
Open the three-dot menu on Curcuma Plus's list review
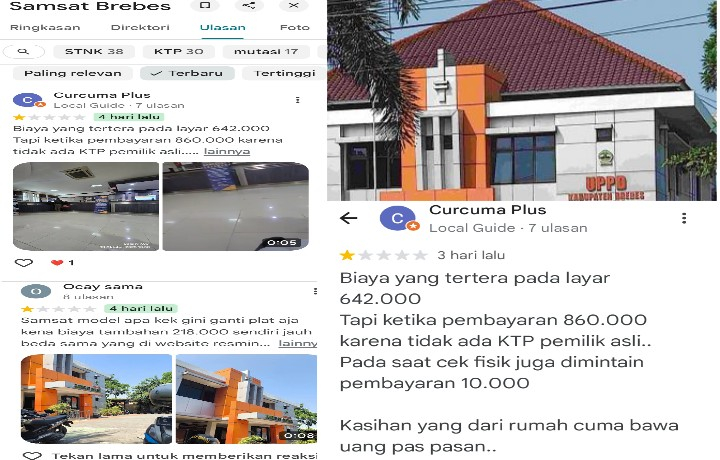coord(298,100)
